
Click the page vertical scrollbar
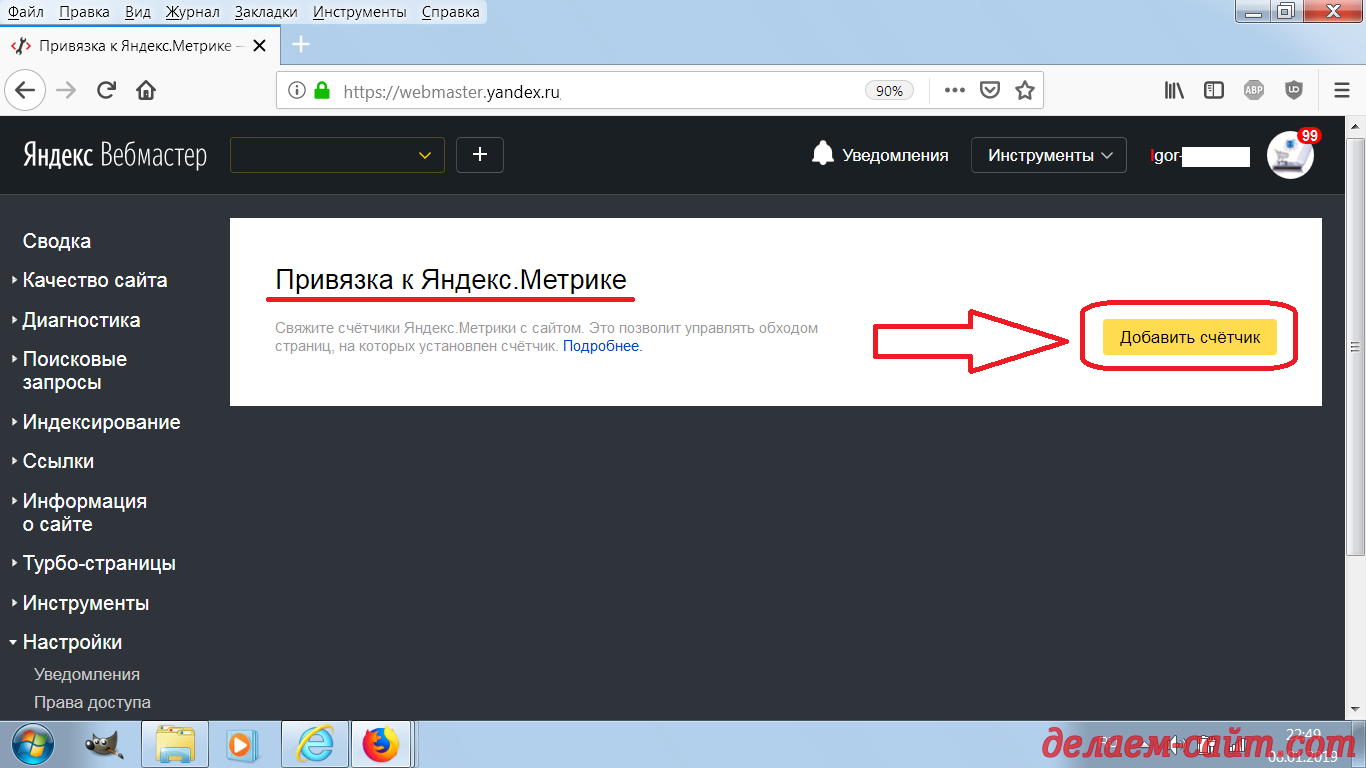(1356, 346)
